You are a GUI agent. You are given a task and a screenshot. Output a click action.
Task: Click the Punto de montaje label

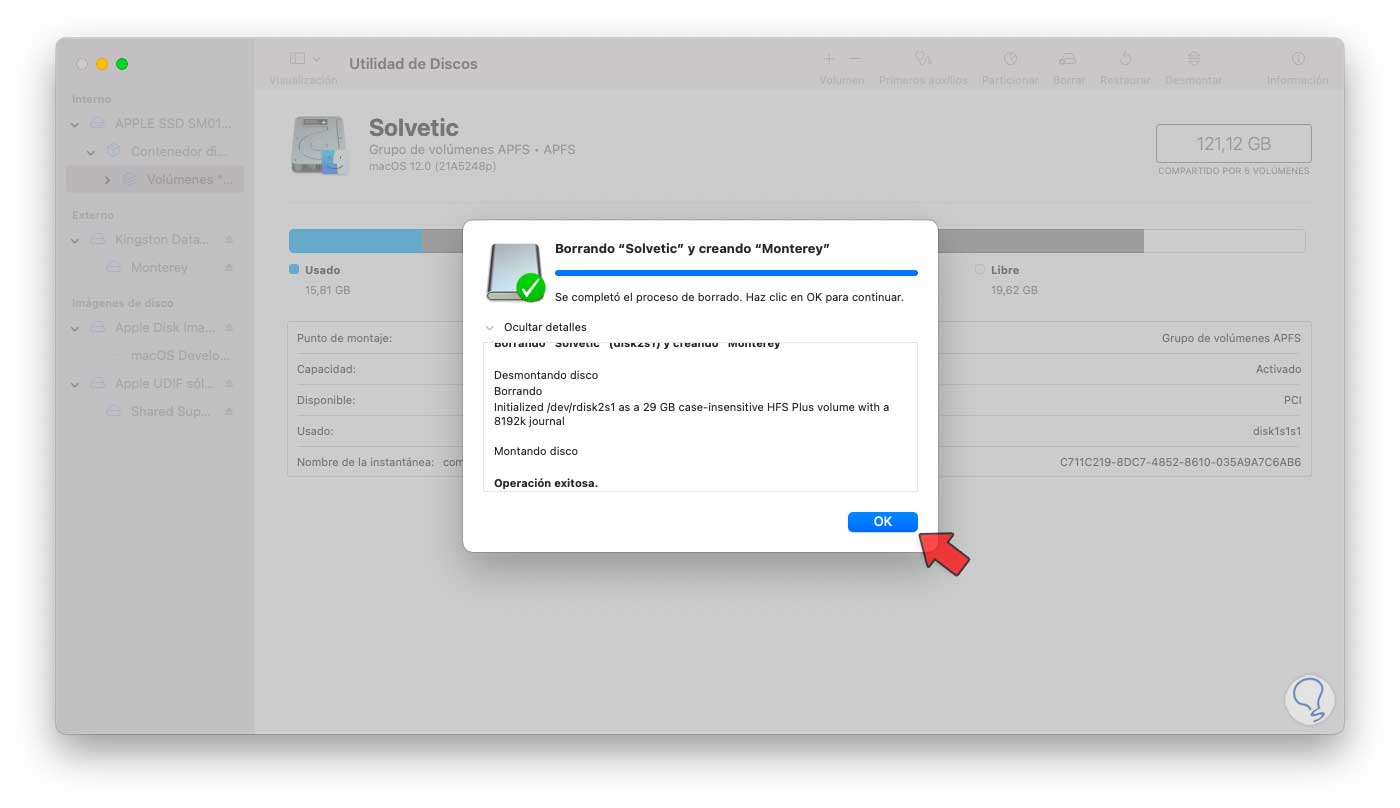pos(344,338)
